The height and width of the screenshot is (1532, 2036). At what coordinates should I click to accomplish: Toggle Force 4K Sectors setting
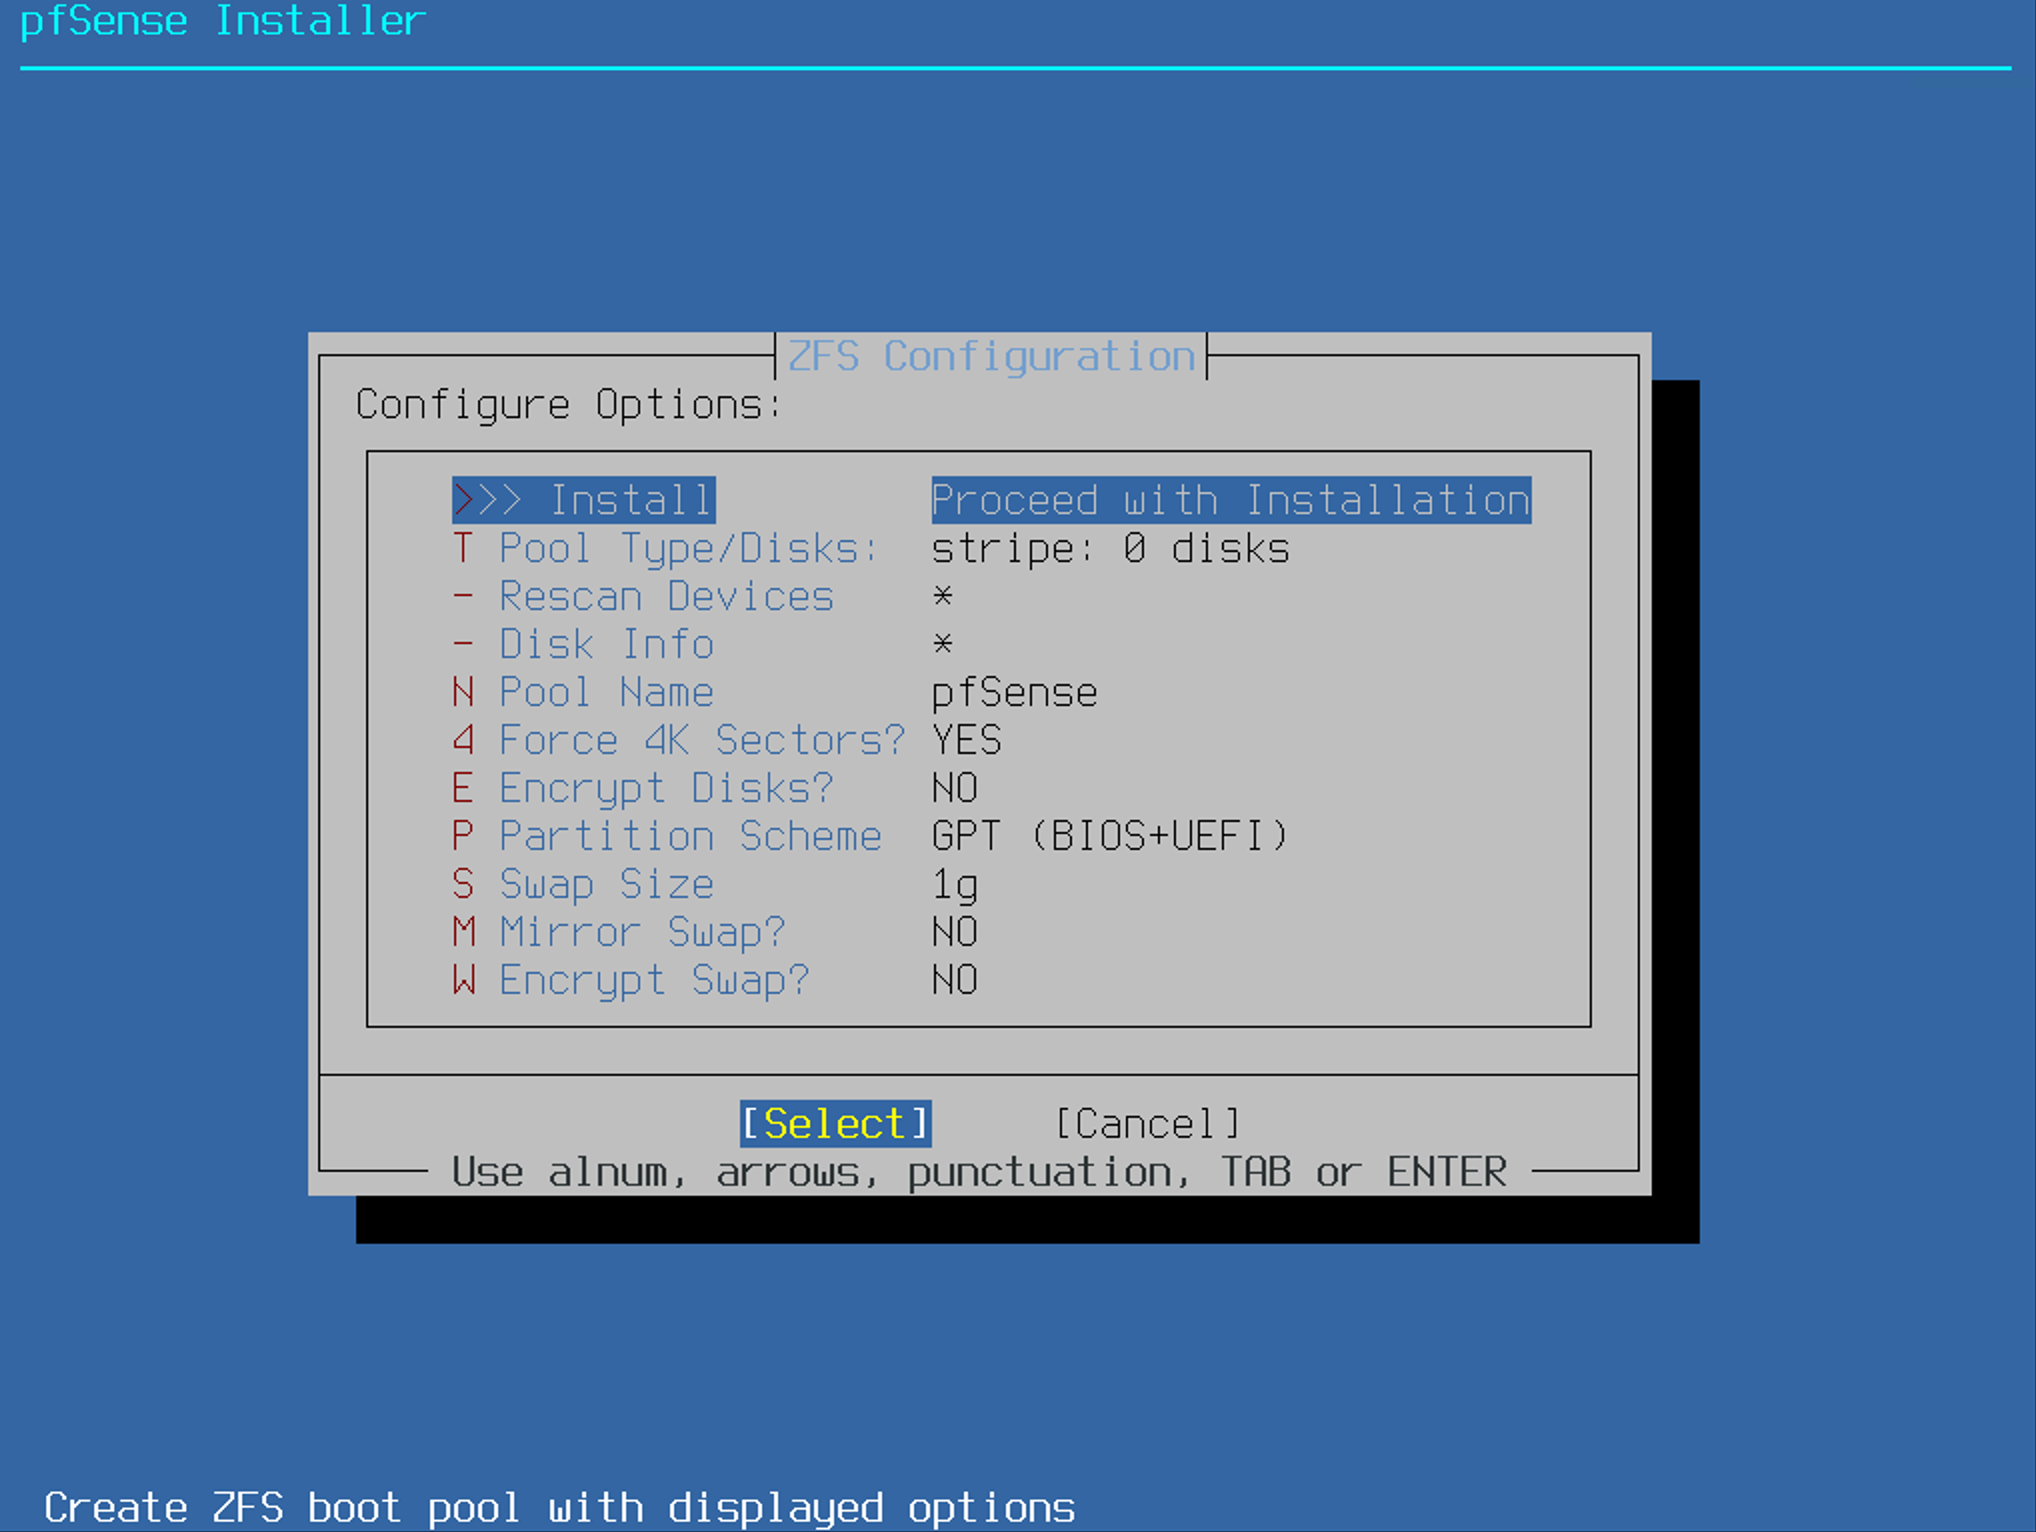[700, 740]
